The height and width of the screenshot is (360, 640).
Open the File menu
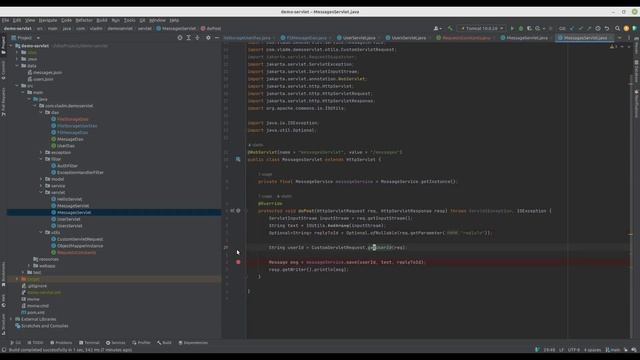pos(5,20)
